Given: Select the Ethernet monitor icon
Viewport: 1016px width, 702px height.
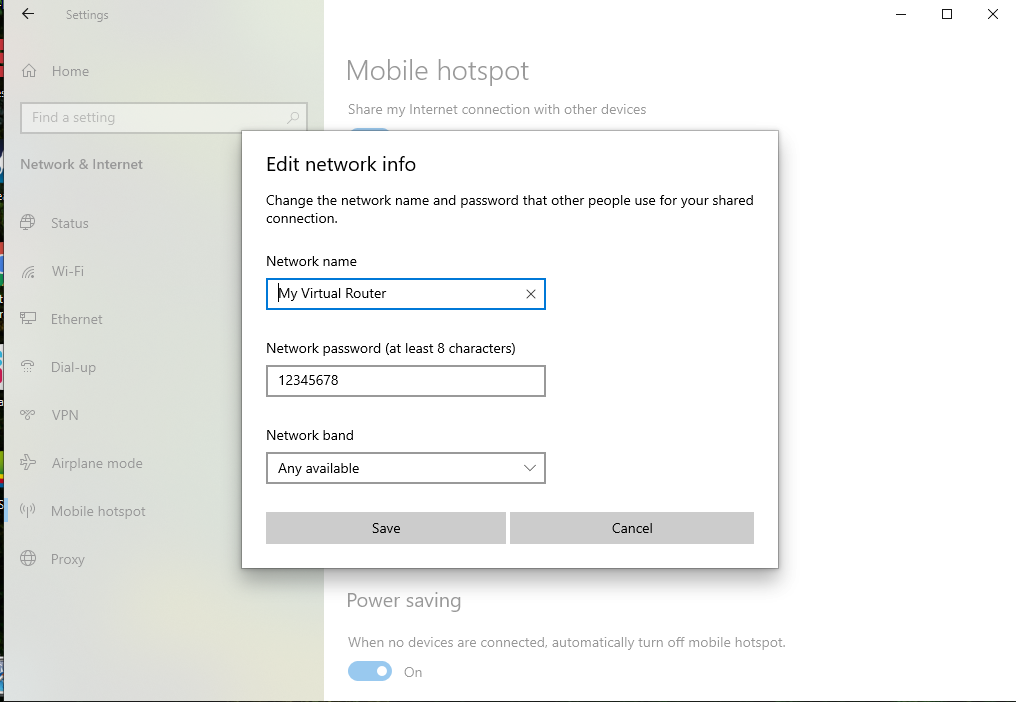Looking at the screenshot, I should [28, 319].
